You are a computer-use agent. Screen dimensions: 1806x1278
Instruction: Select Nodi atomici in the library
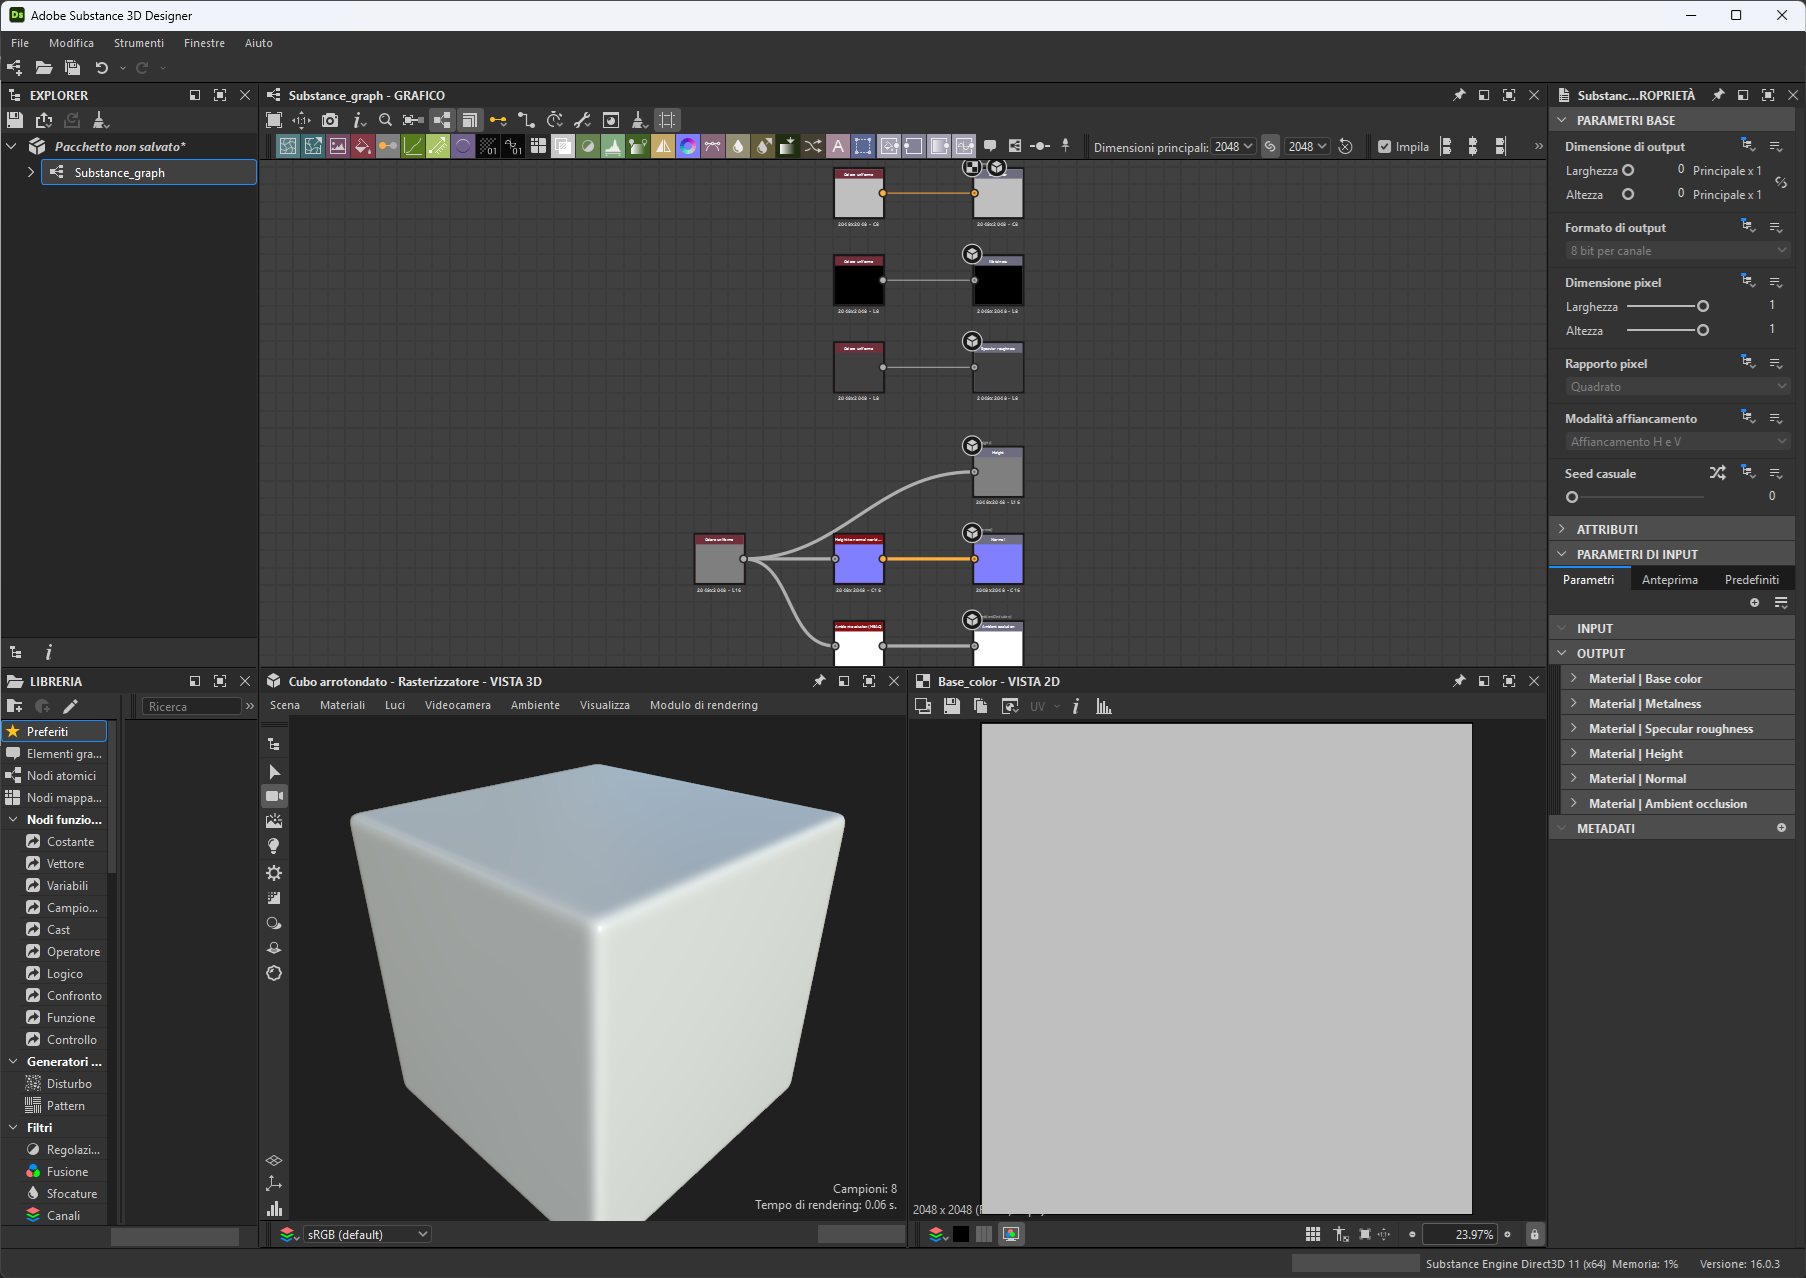coord(61,775)
